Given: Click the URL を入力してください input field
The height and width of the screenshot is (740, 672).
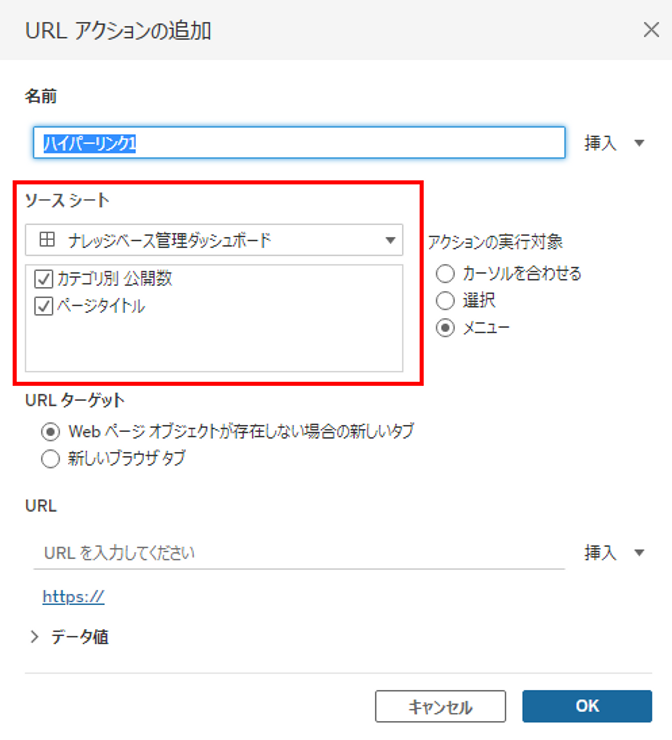Looking at the screenshot, I should 299,553.
